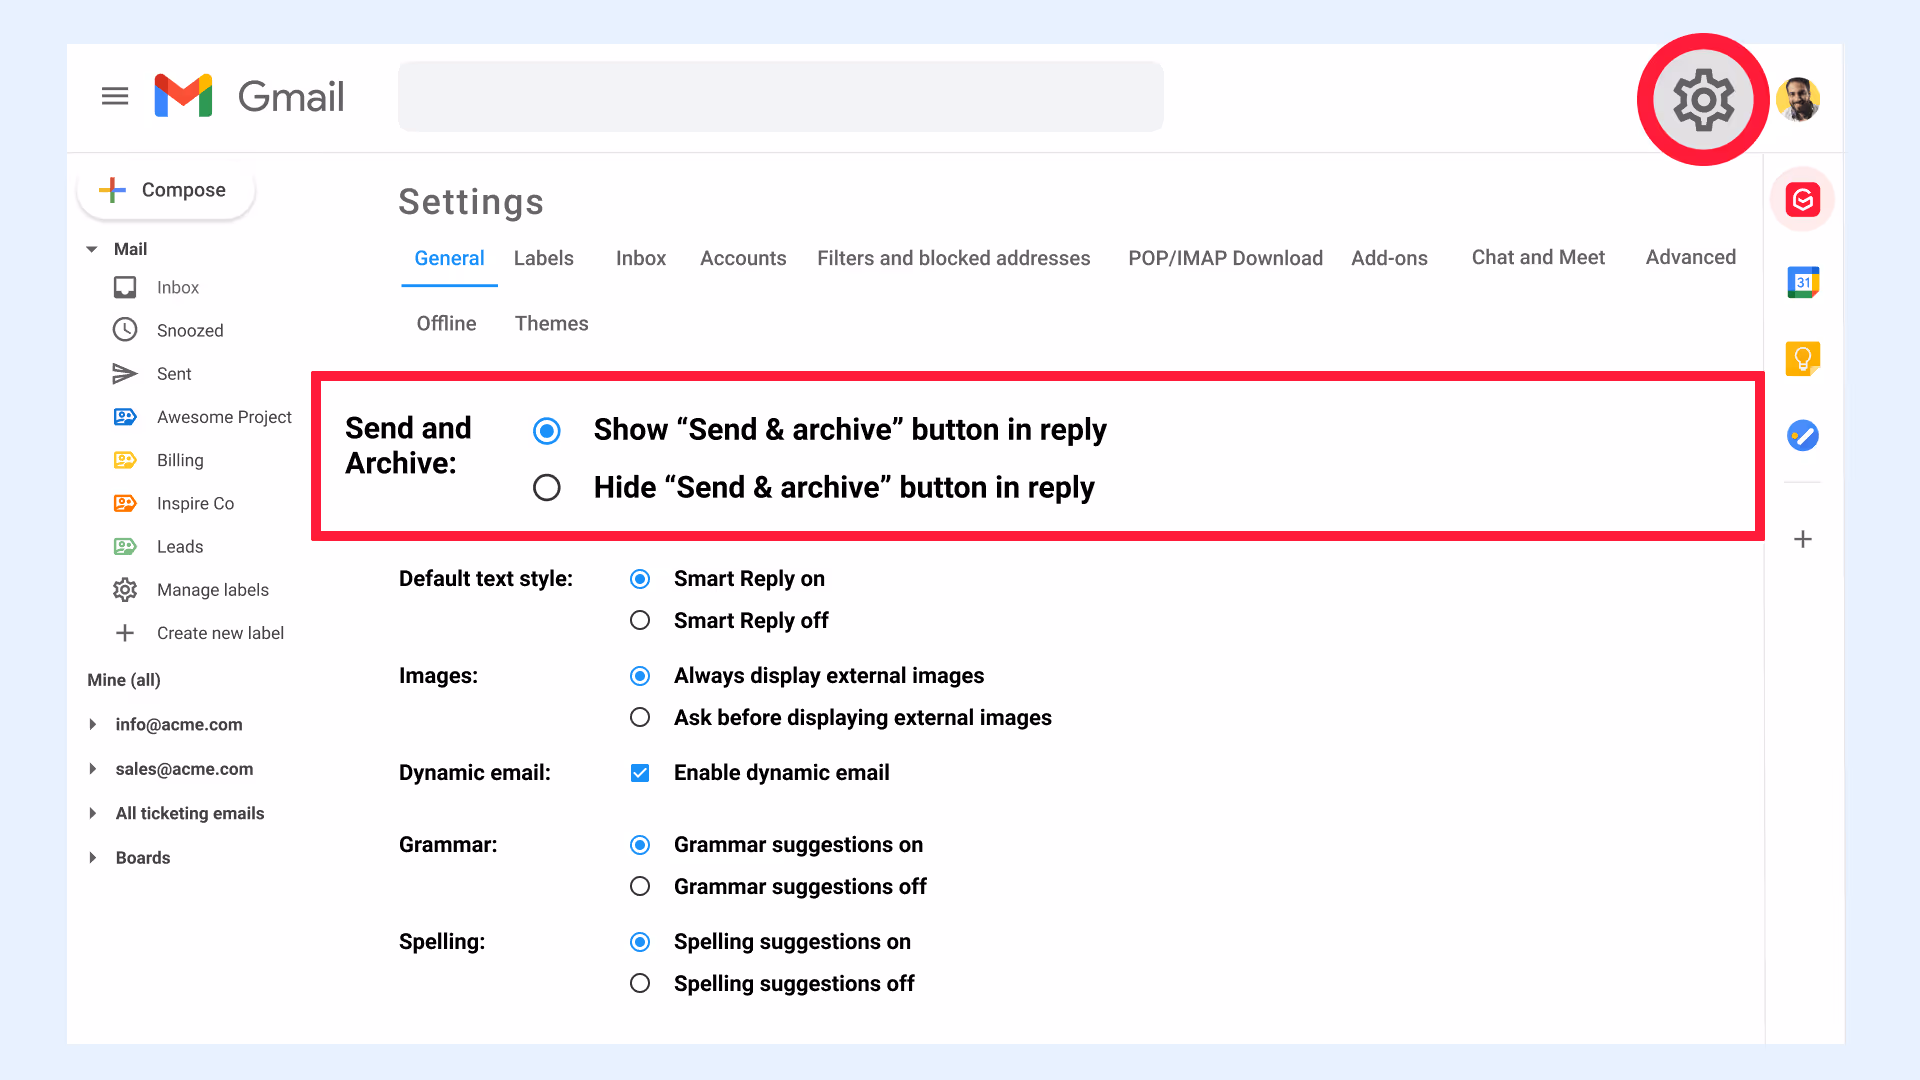Select Ask before displaying external images
This screenshot has width=1920, height=1080.
[x=640, y=718]
